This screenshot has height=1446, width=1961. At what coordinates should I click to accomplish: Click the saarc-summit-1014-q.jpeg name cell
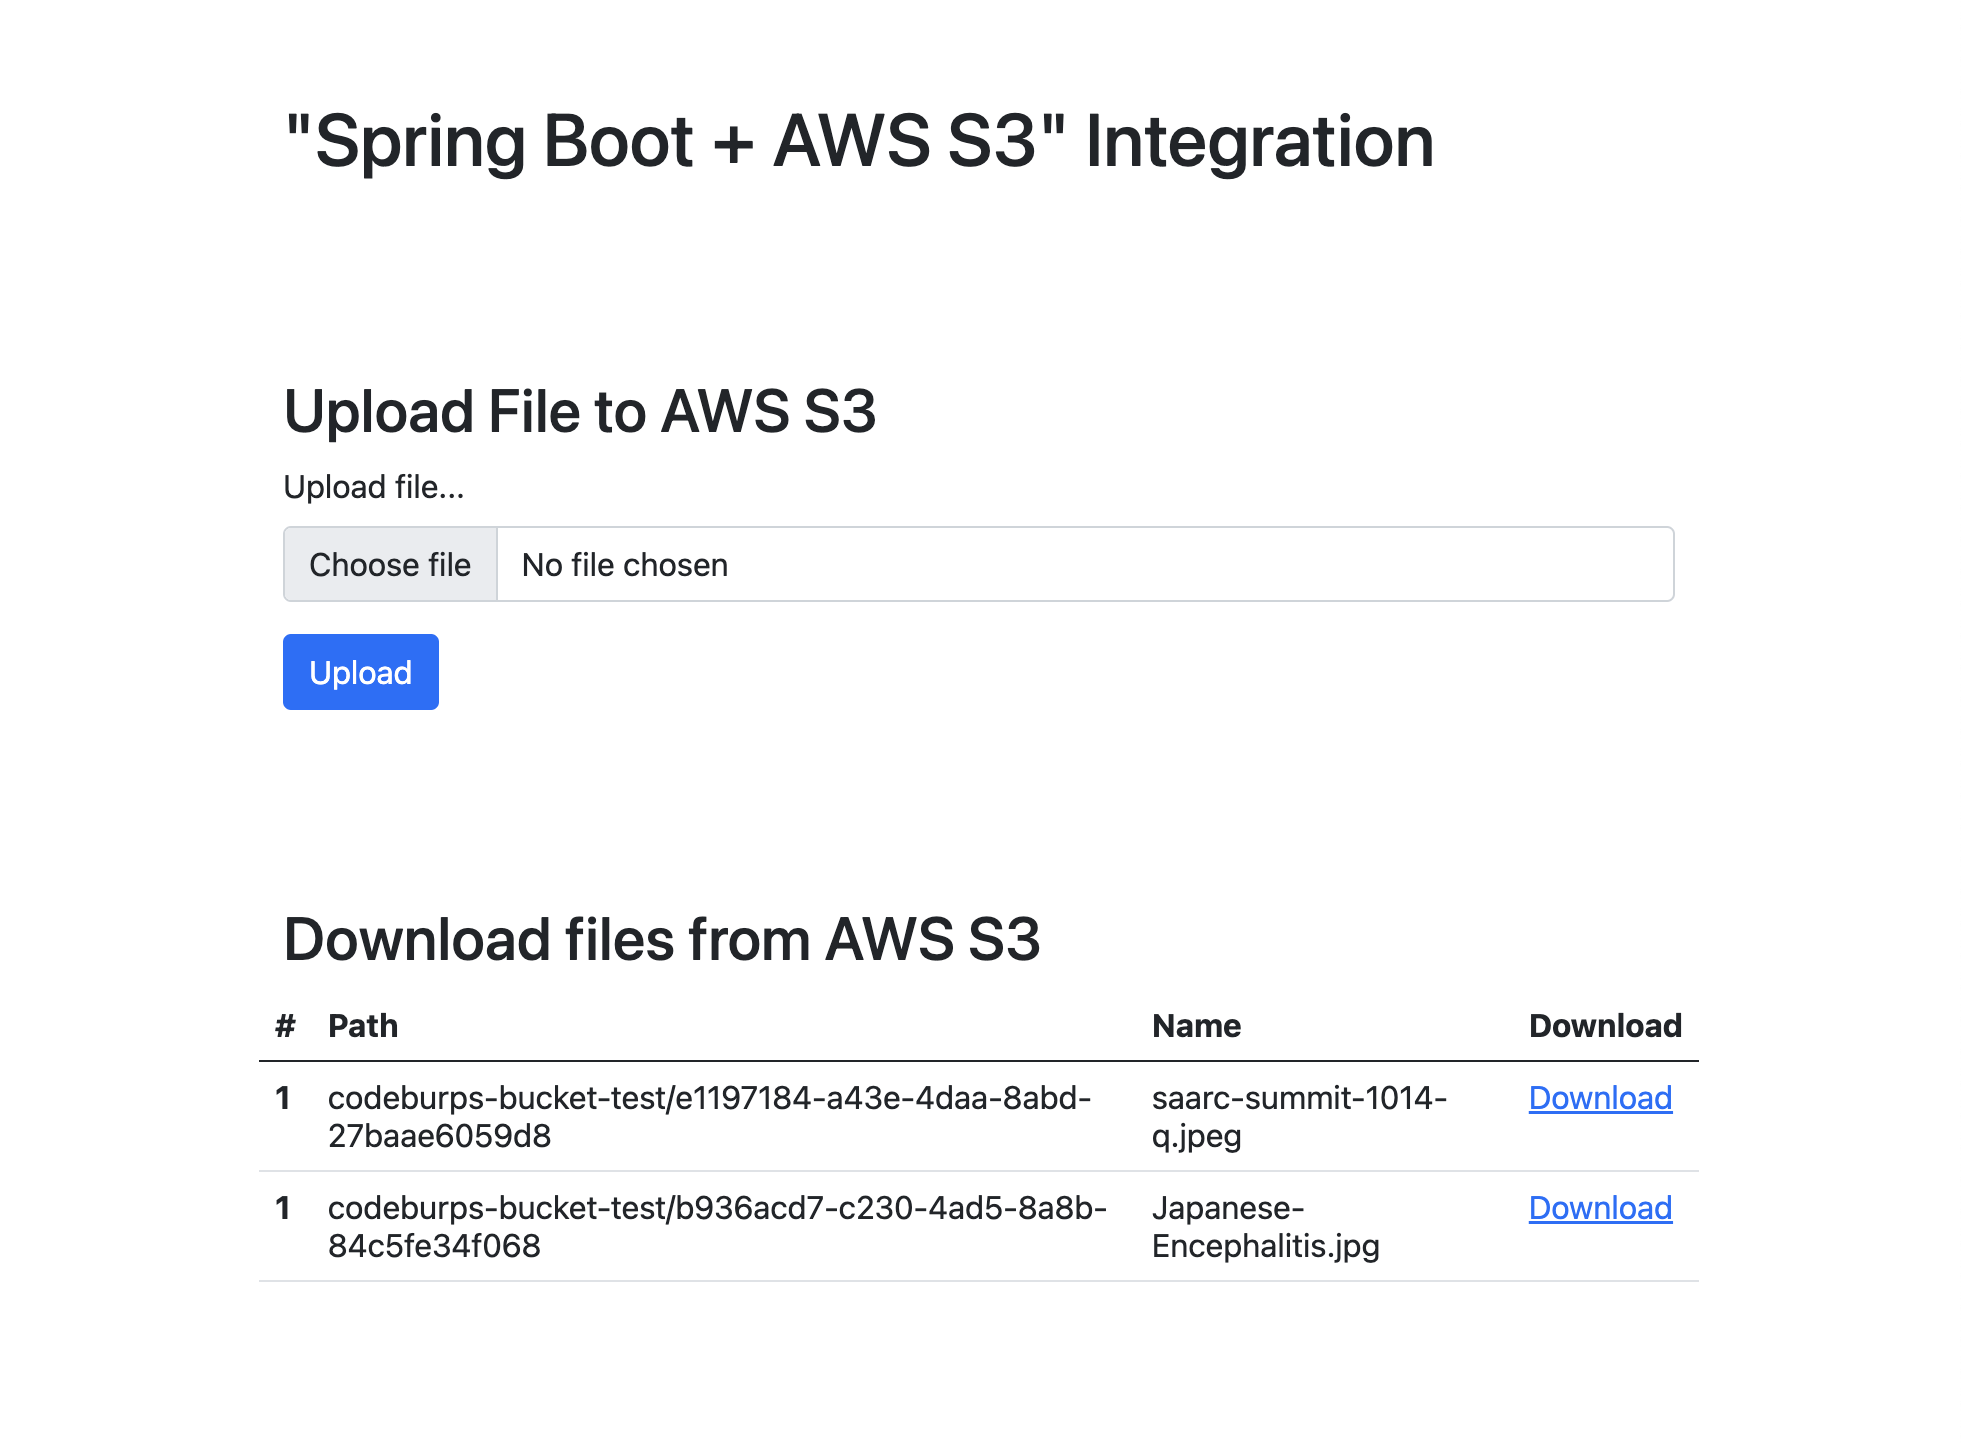point(1299,1117)
